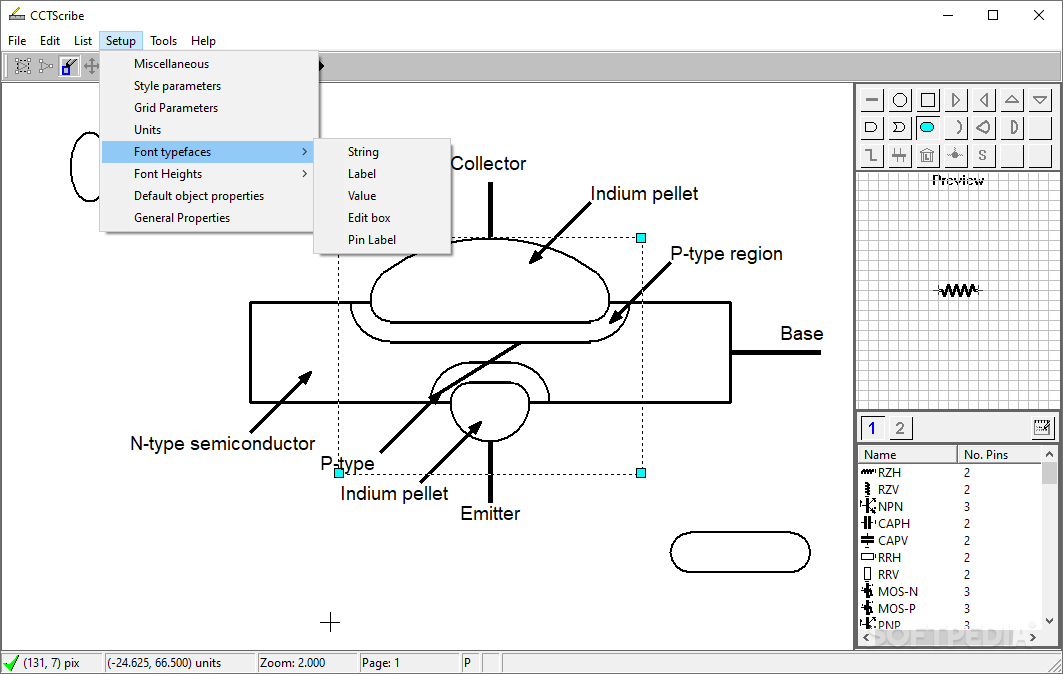
Task: Select the line shape tool
Action: 872,100
